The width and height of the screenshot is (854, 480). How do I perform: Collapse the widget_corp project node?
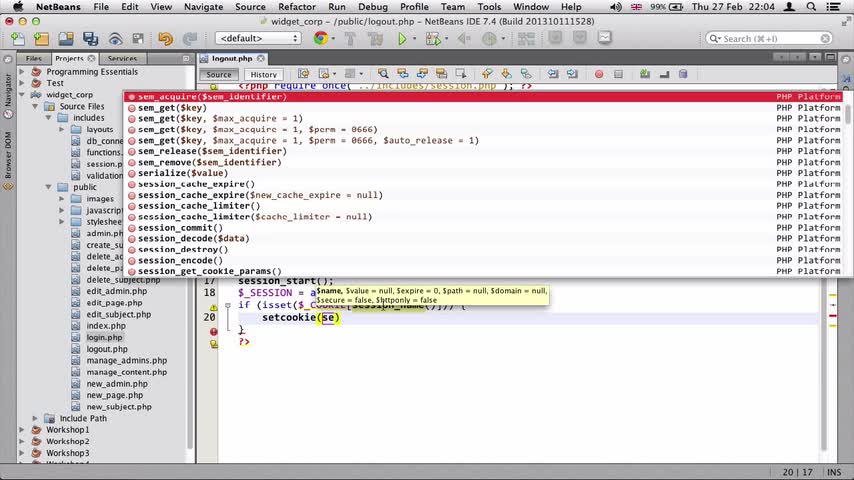pyautogui.click(x=22, y=95)
